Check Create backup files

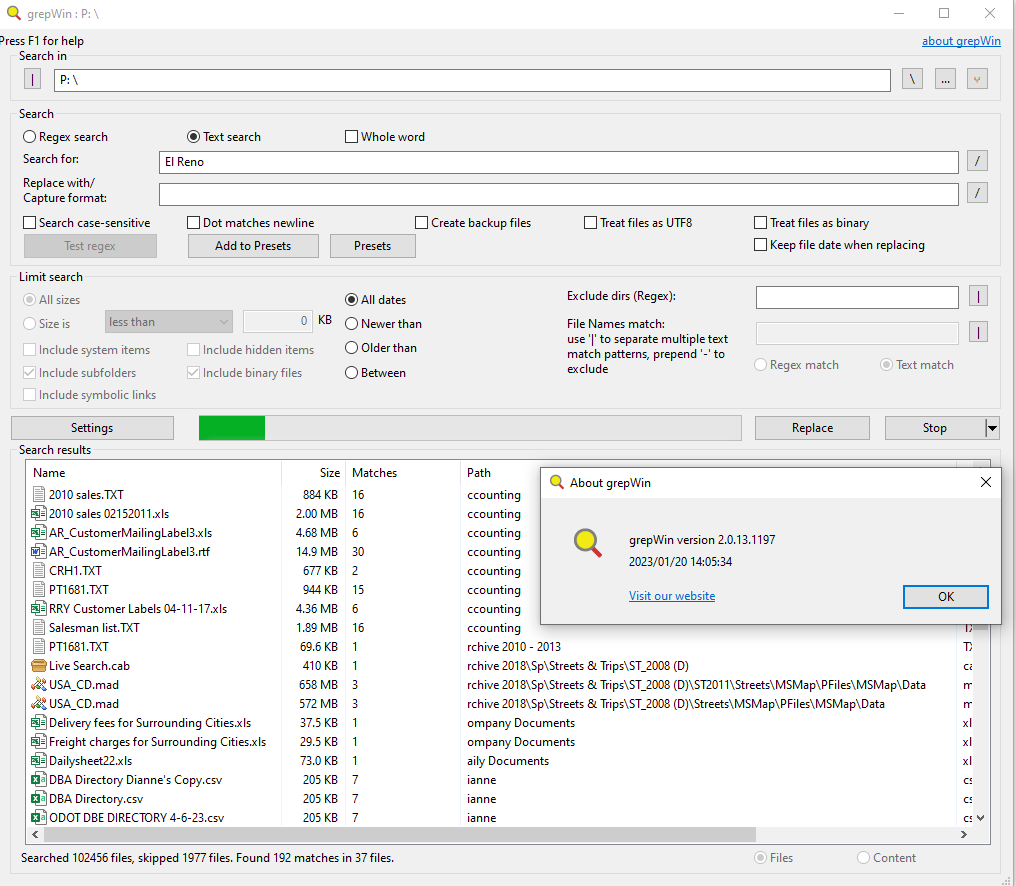(421, 222)
